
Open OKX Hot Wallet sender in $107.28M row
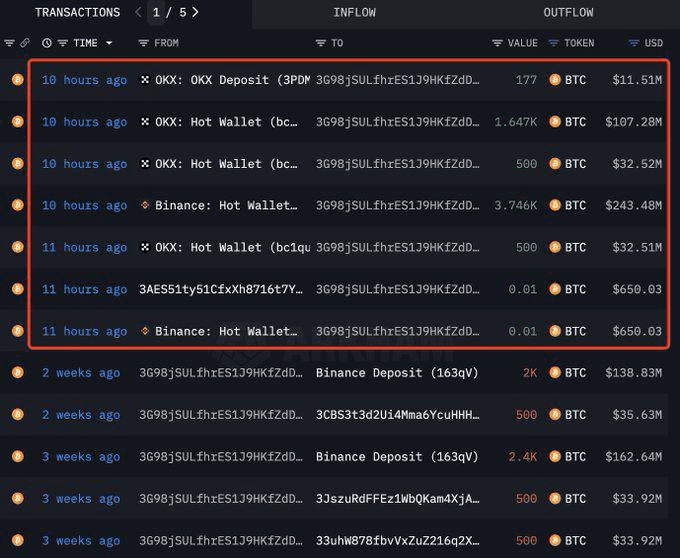click(x=226, y=122)
